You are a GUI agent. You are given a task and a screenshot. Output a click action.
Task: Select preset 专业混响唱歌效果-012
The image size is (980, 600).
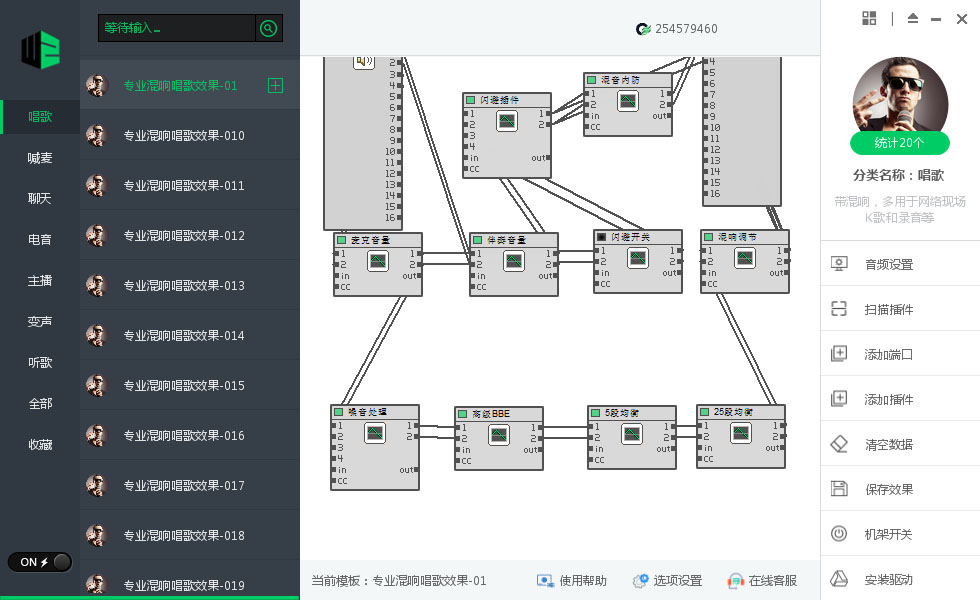pyautogui.click(x=190, y=236)
